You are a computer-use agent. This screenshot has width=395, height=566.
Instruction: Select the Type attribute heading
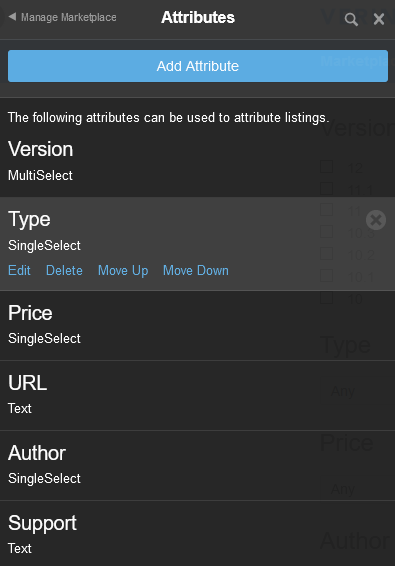(29, 219)
